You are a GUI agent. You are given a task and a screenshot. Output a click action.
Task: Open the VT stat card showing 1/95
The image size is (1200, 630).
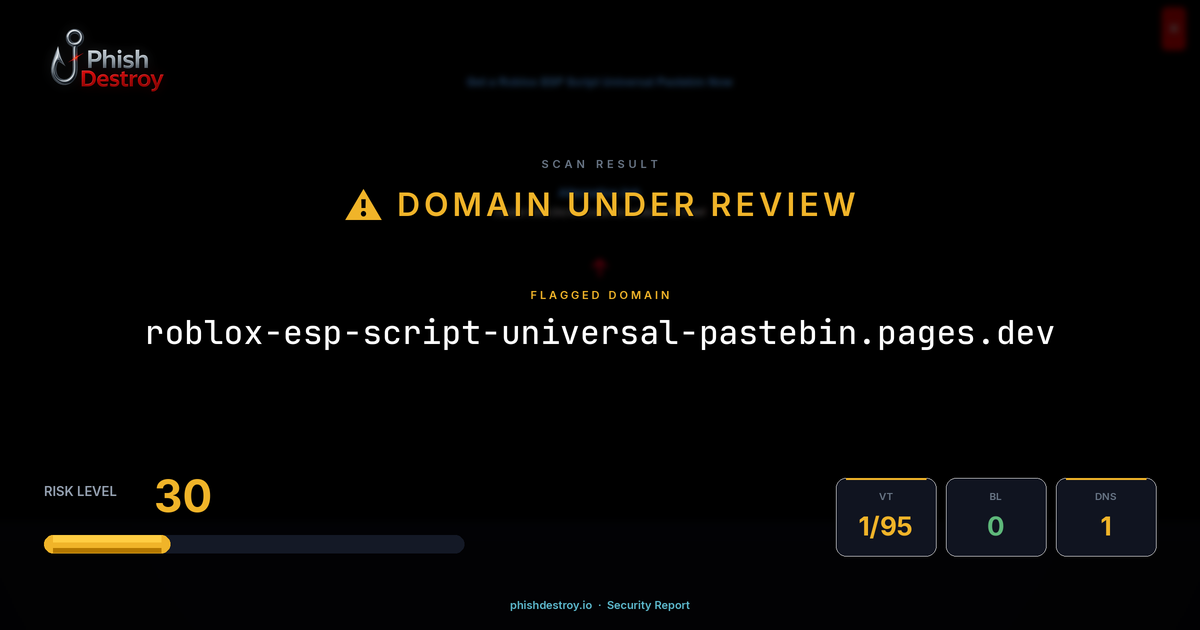click(x=886, y=517)
